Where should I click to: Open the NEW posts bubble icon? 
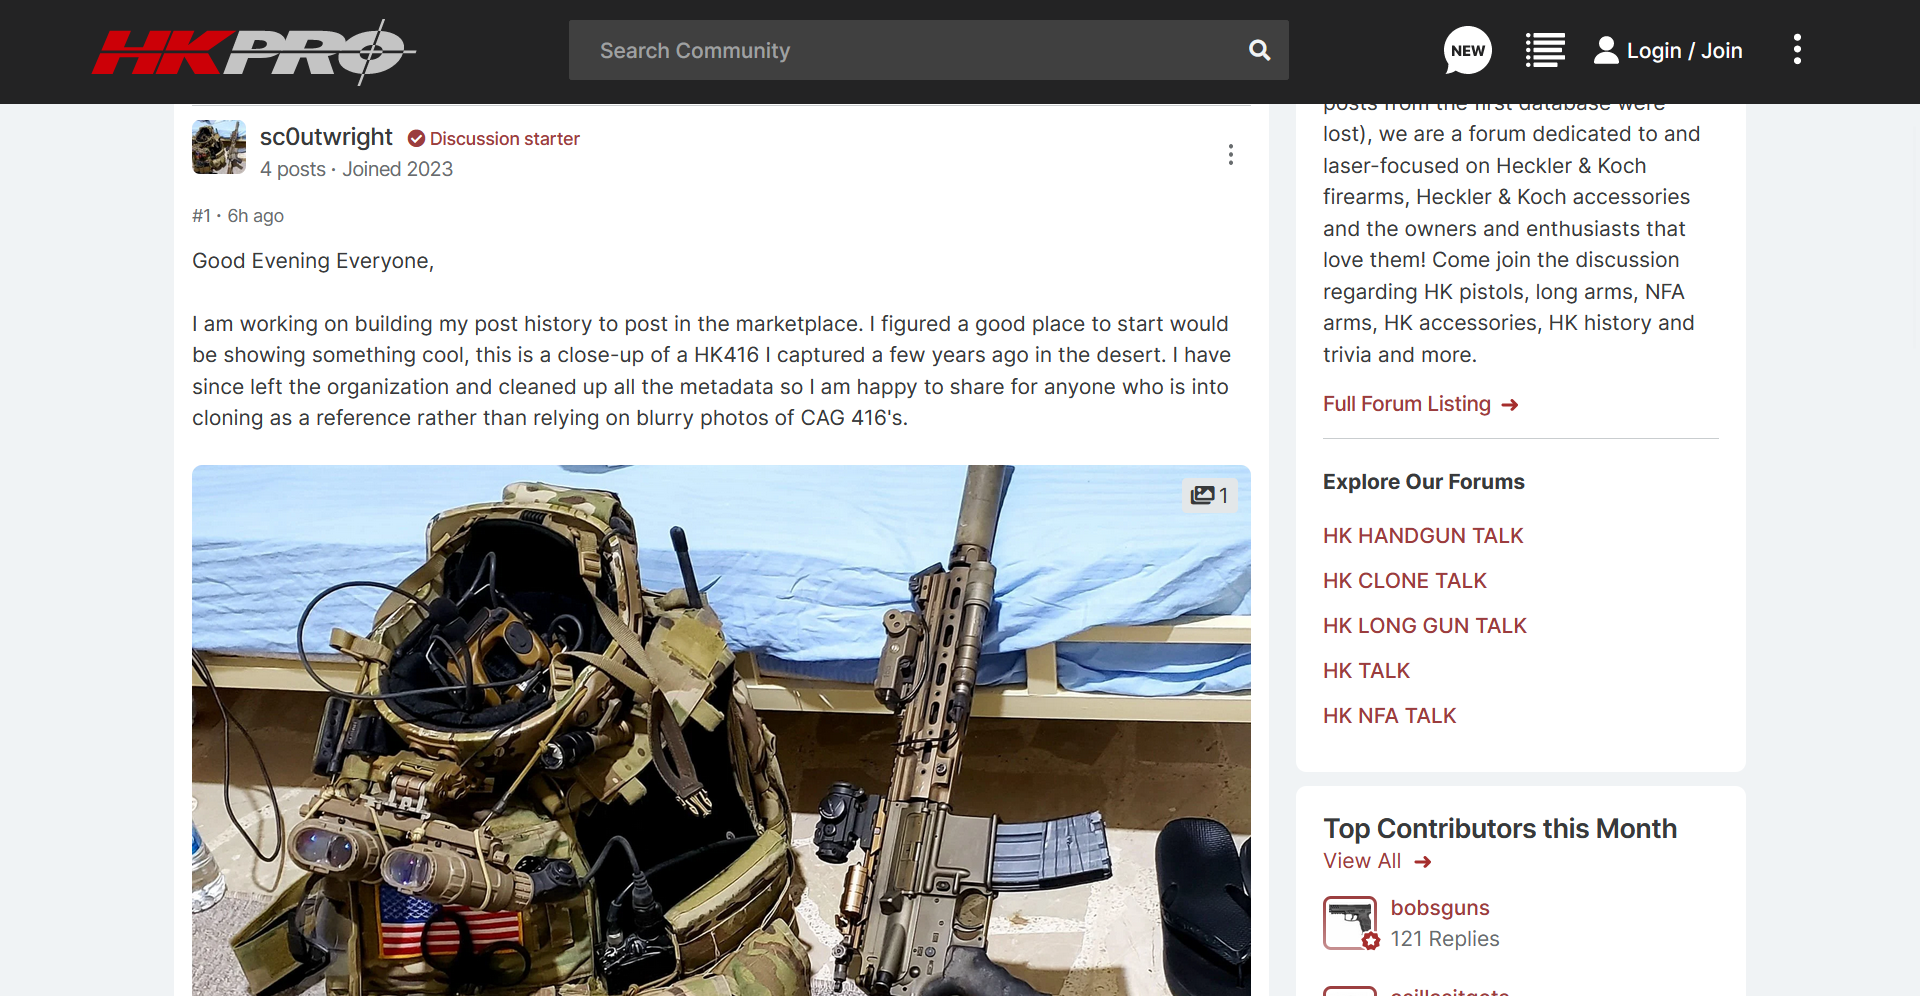tap(1467, 50)
